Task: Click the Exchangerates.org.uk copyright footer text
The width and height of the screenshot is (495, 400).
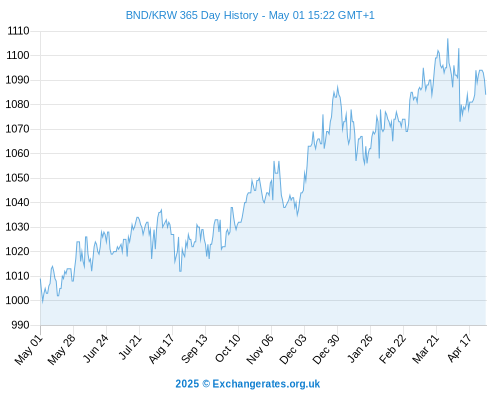Action: click(248, 384)
